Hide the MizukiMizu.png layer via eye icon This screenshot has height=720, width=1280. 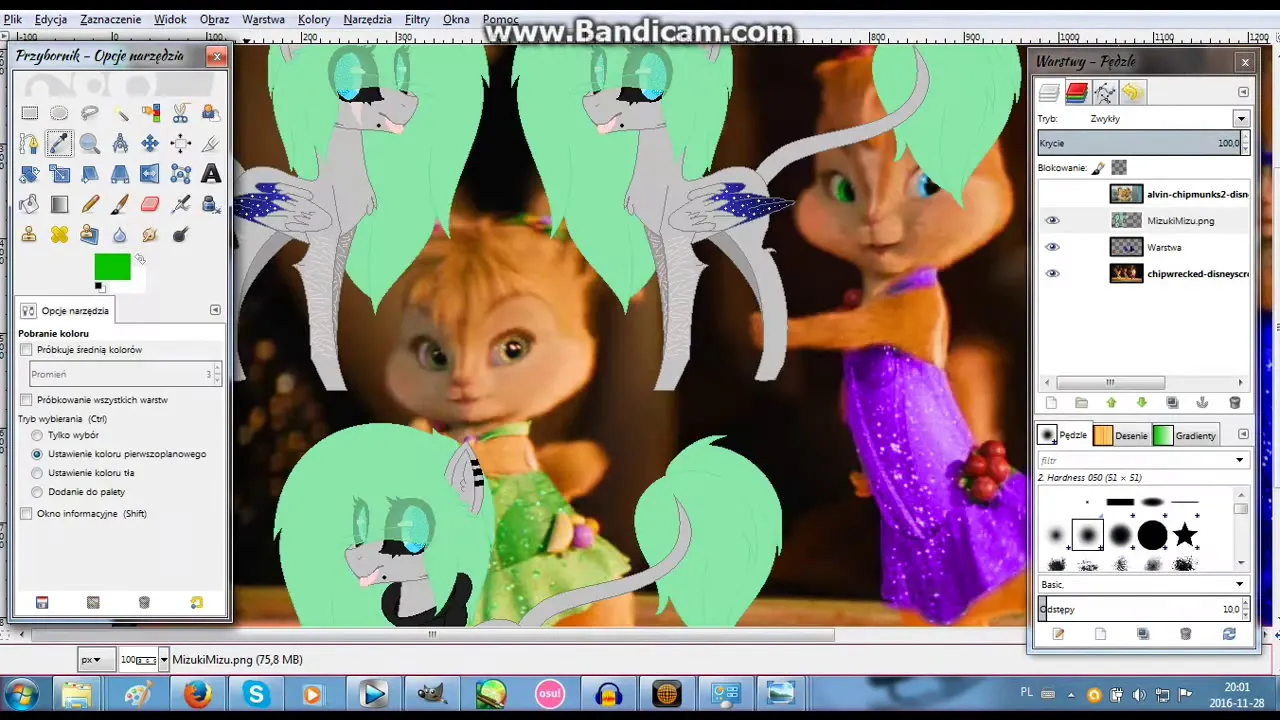pyautogui.click(x=1052, y=221)
